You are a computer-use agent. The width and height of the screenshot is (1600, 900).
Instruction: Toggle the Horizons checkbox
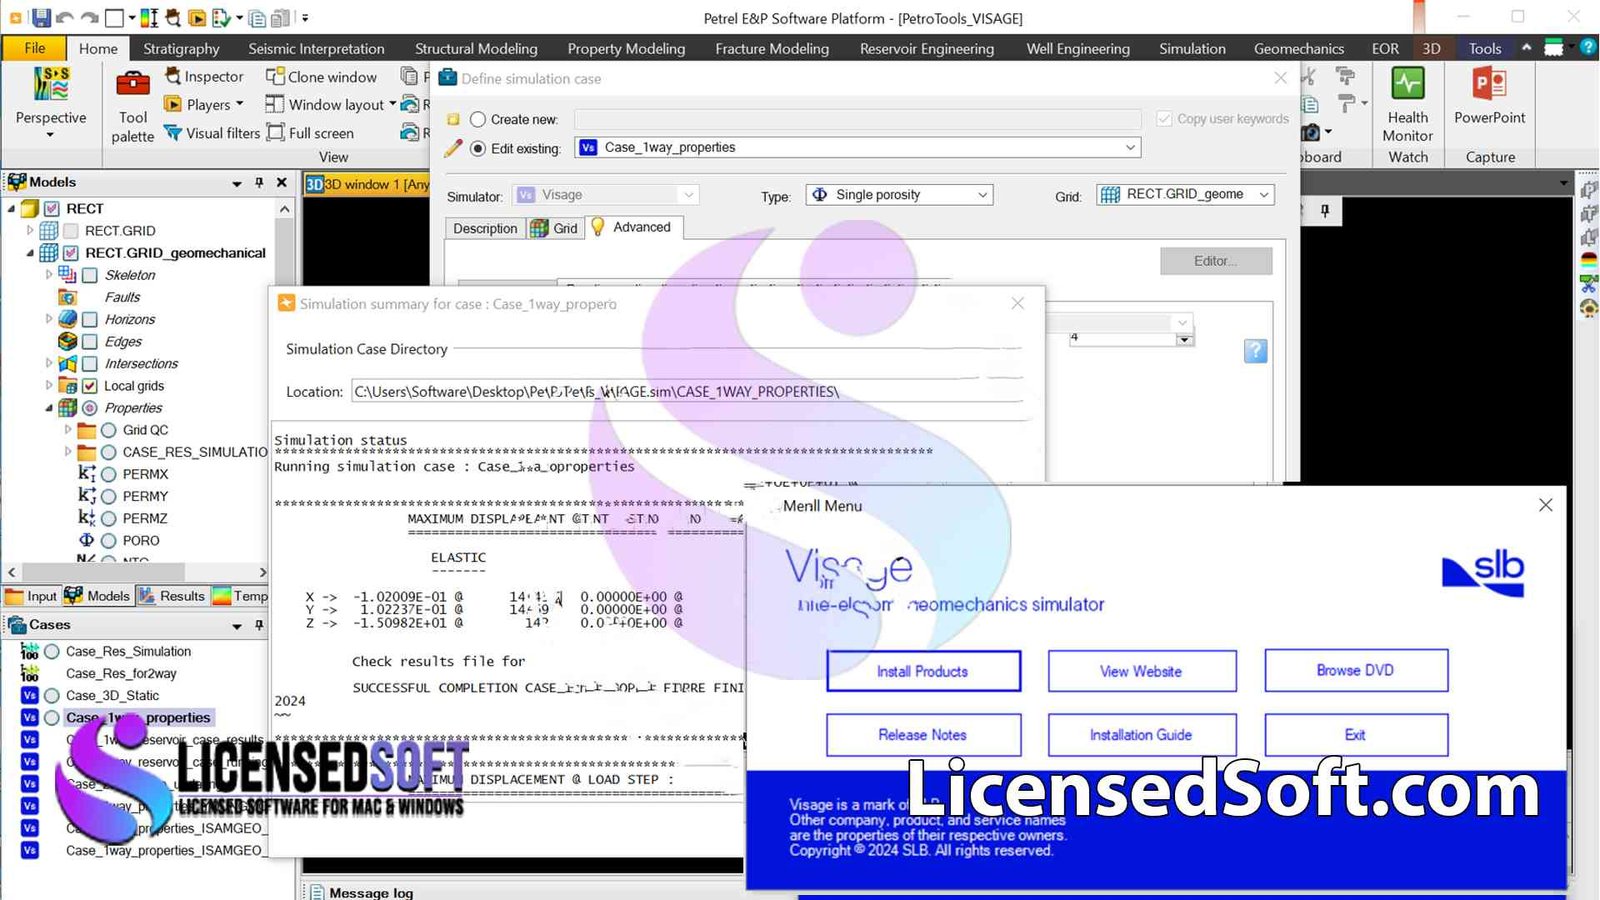[x=90, y=319]
